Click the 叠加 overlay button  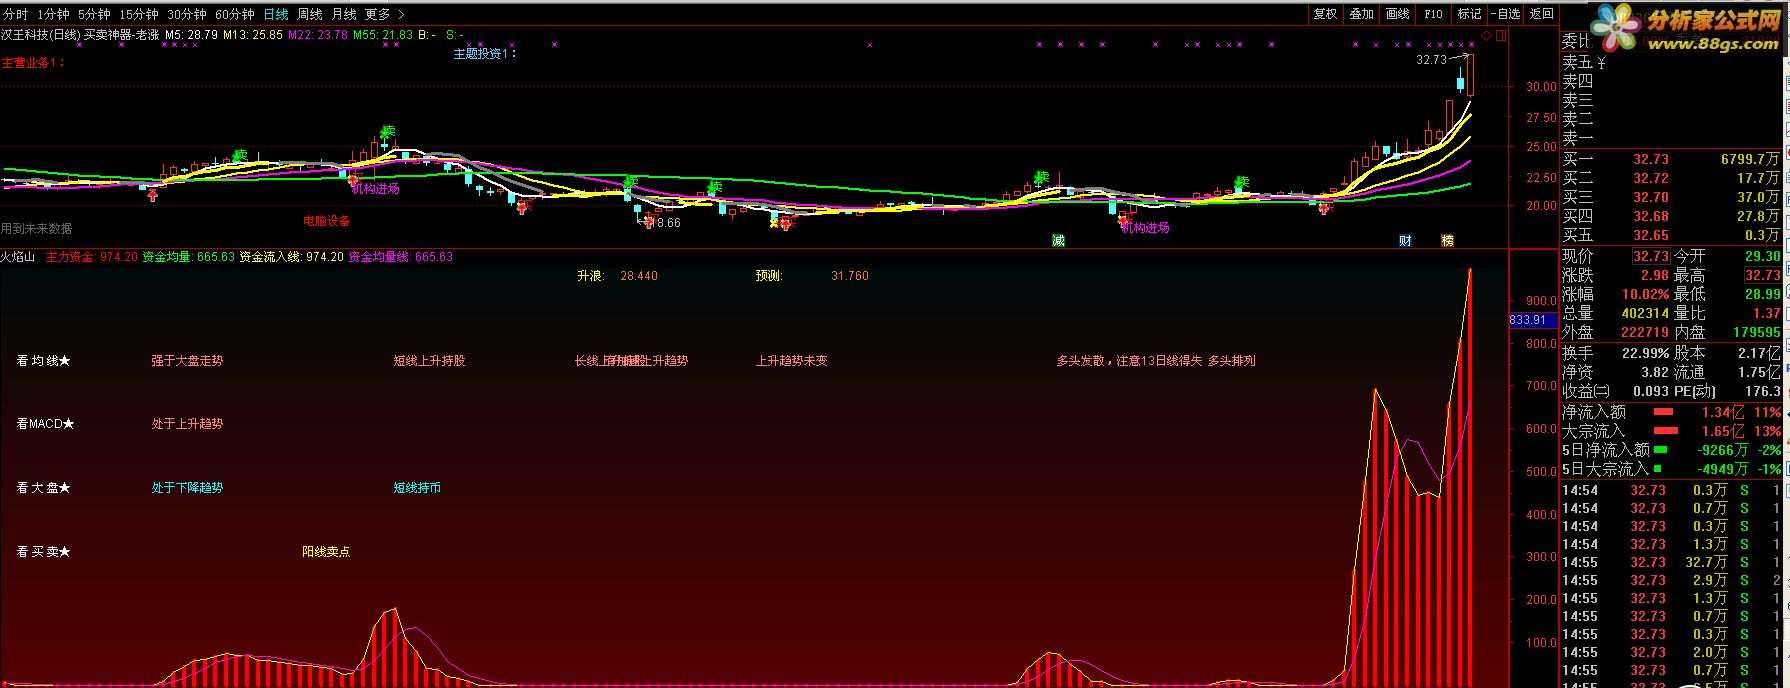click(1361, 14)
